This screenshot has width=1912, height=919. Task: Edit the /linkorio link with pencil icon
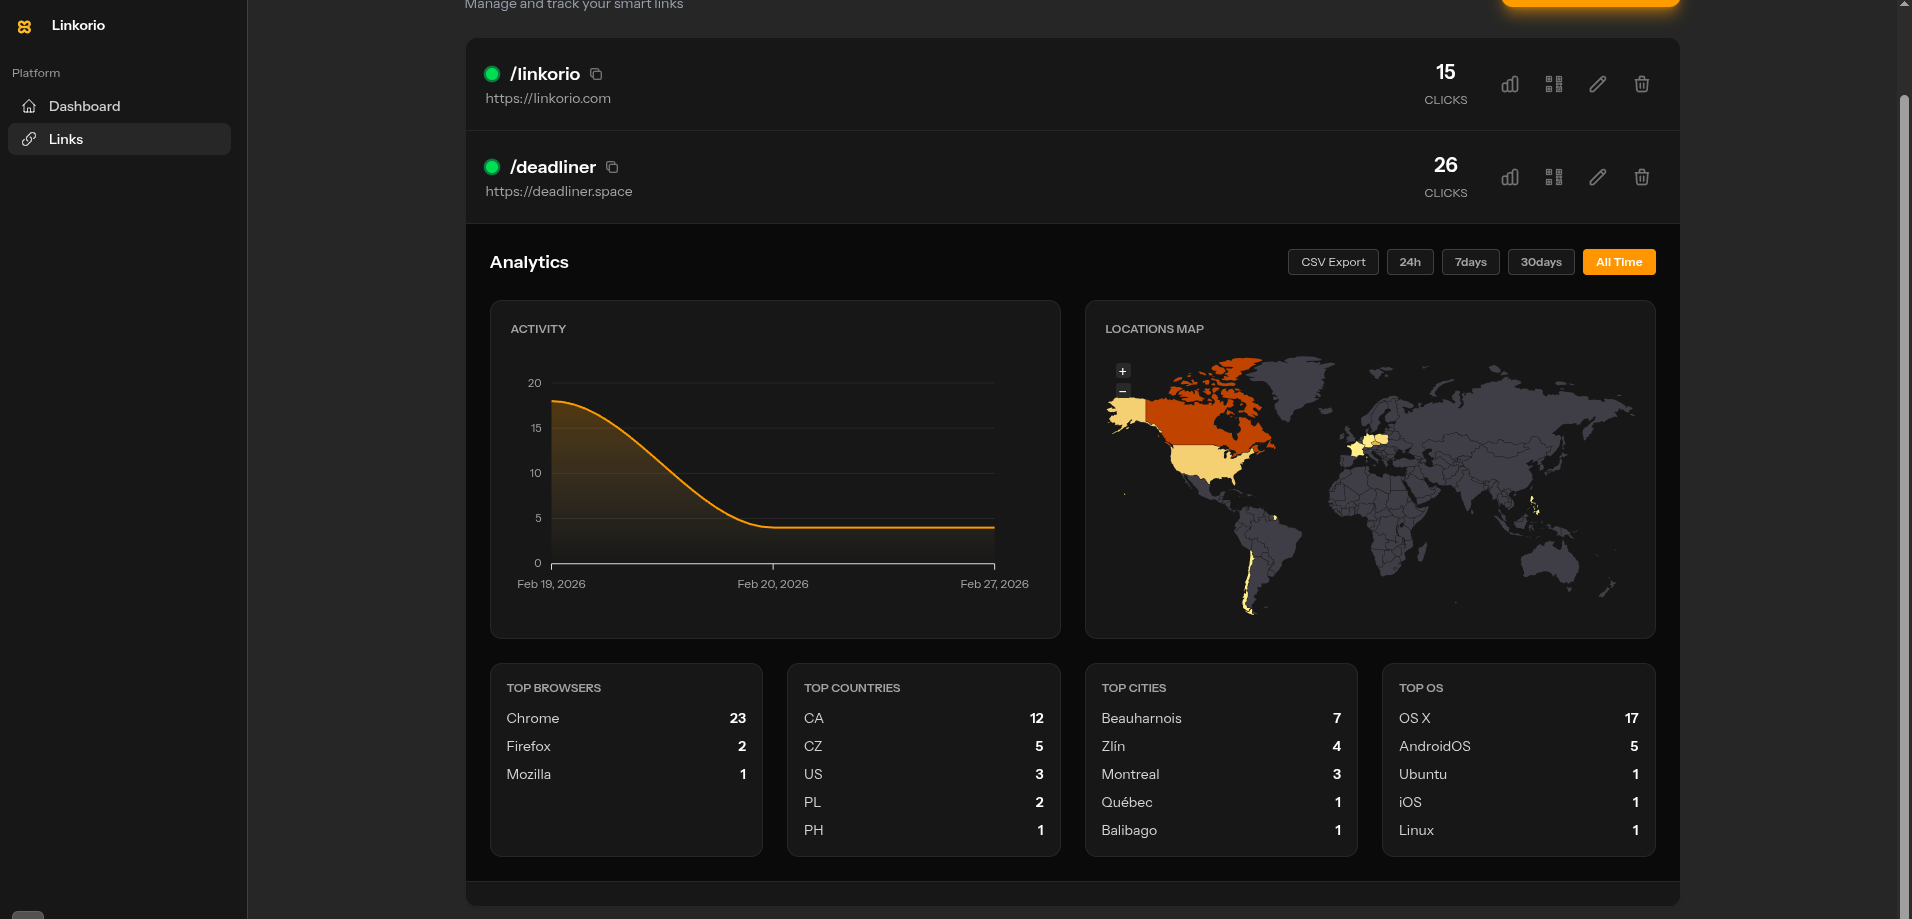point(1598,84)
